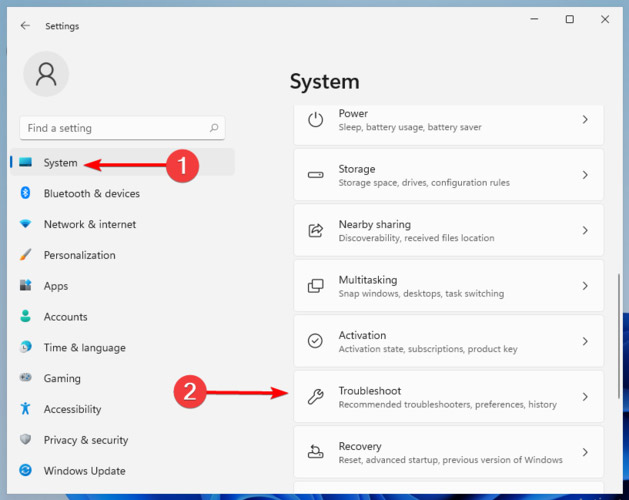The image size is (629, 500).
Task: Click the Bluetooth & devices icon
Action: (25, 193)
